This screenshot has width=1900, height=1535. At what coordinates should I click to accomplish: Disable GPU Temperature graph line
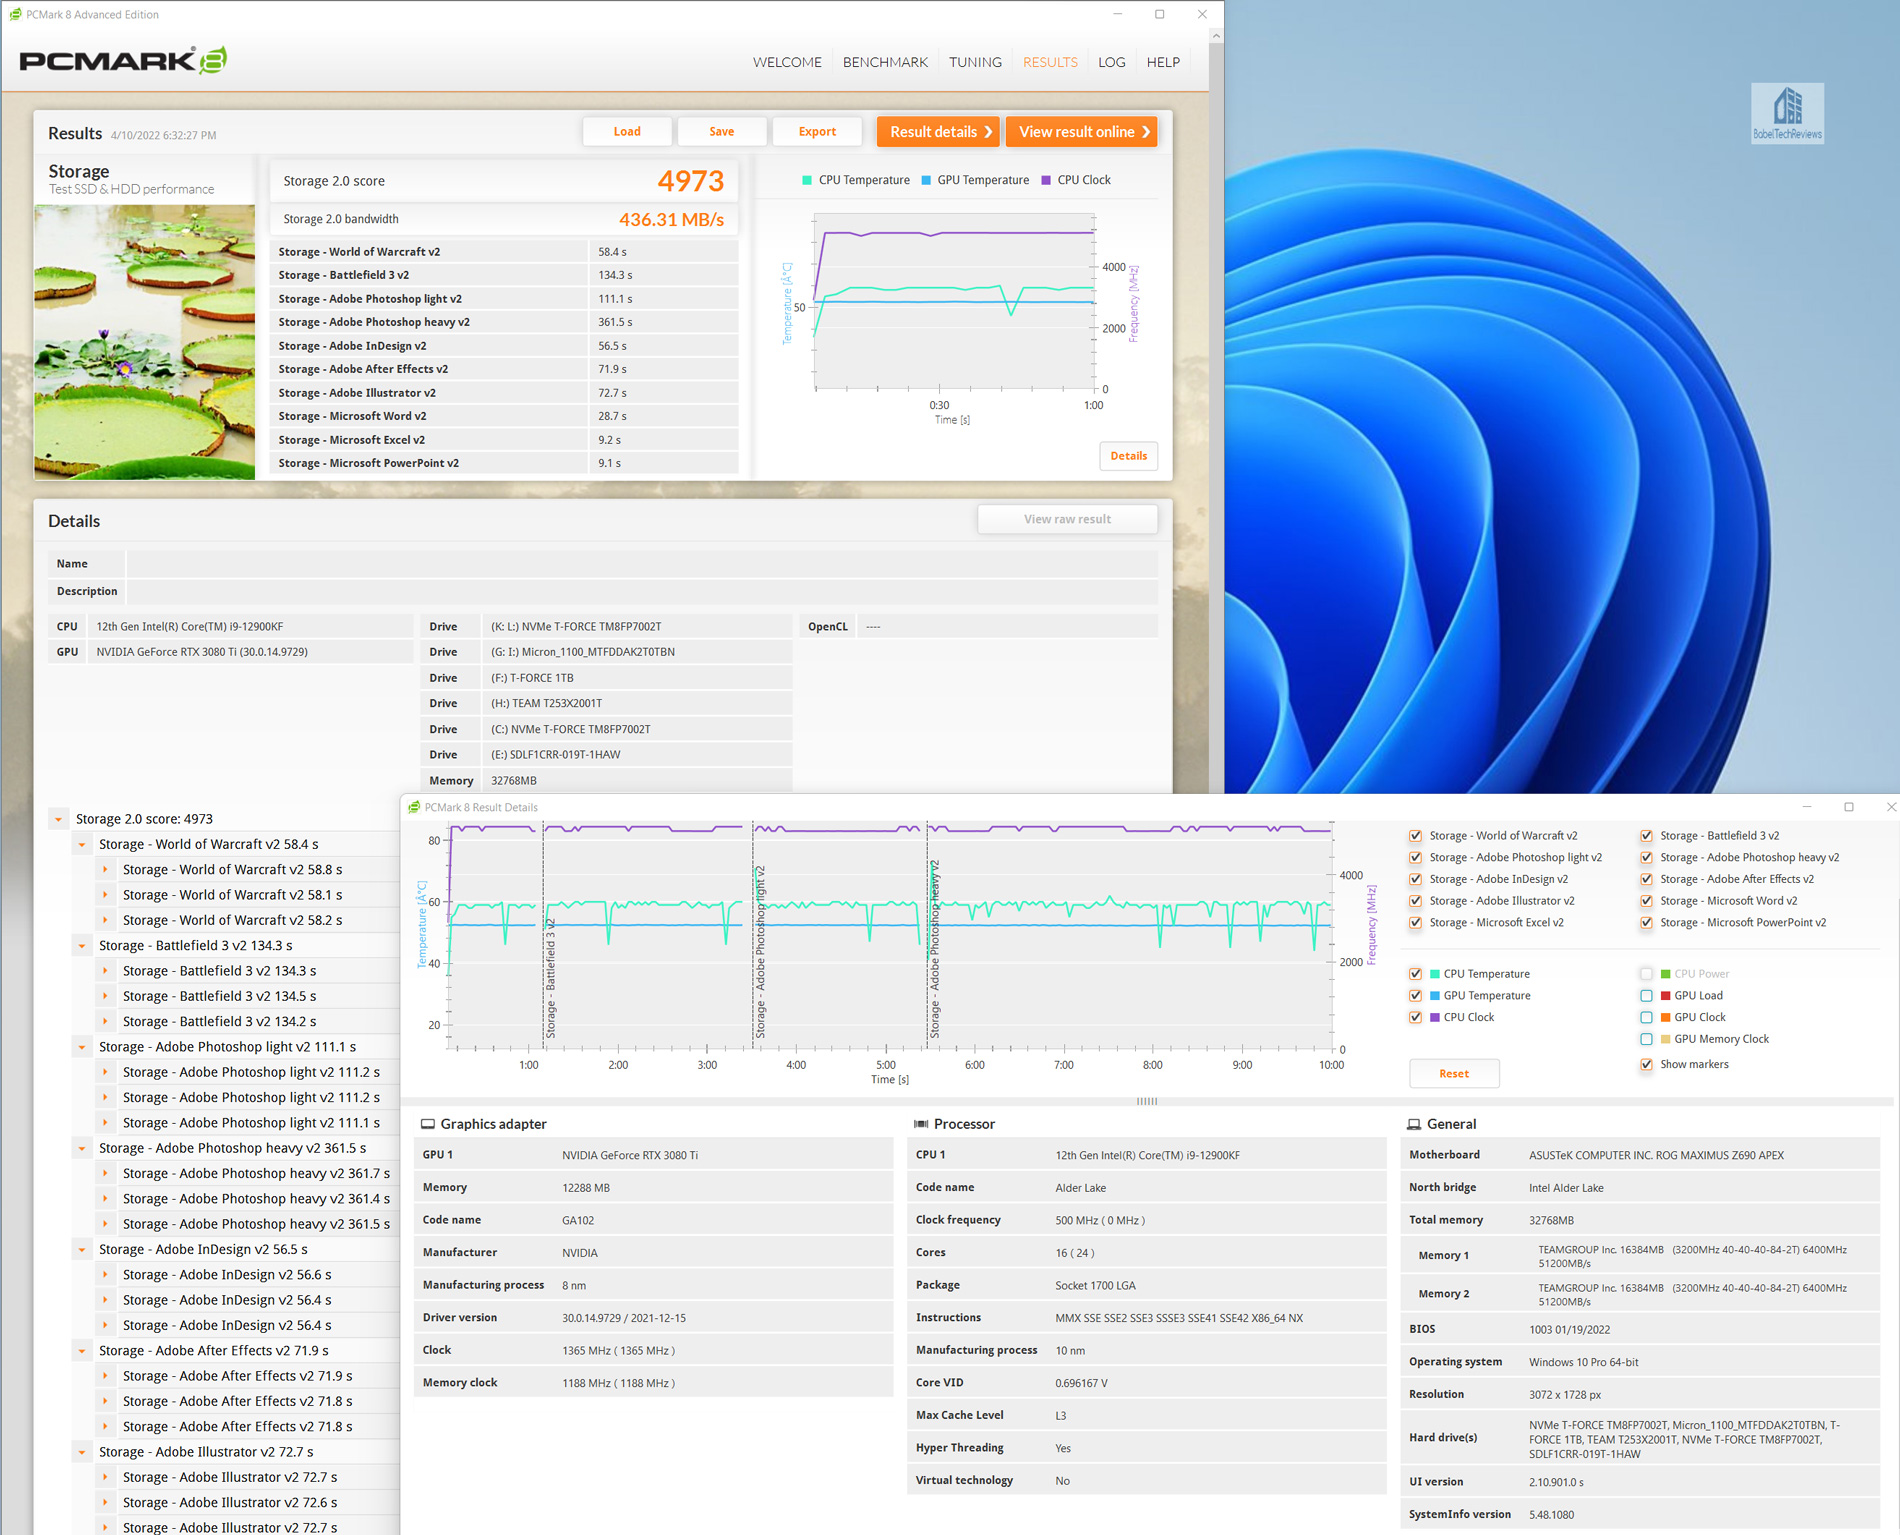(1416, 996)
